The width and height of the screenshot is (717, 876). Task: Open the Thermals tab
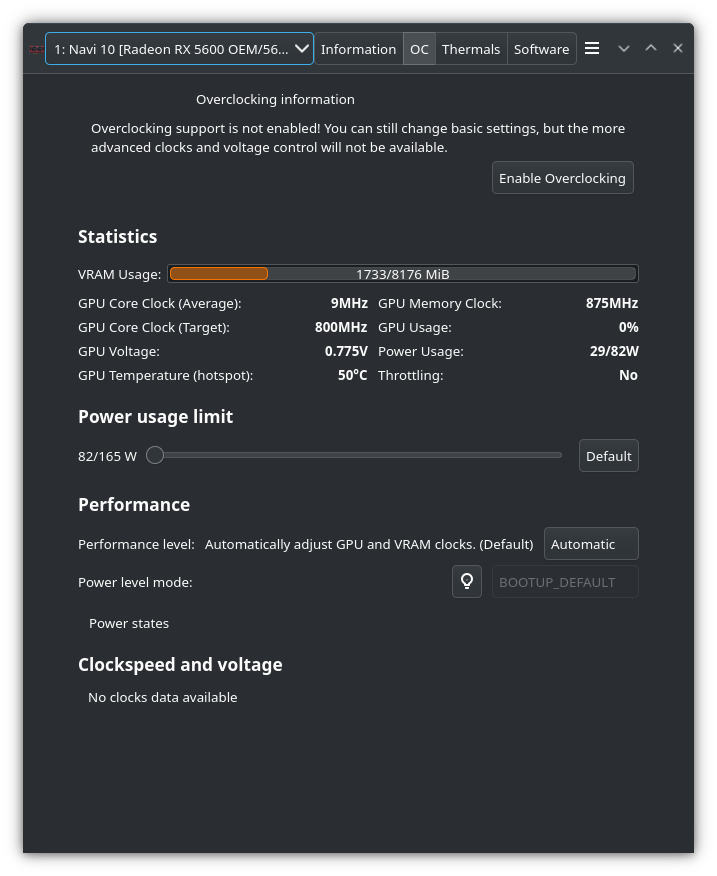click(x=471, y=49)
